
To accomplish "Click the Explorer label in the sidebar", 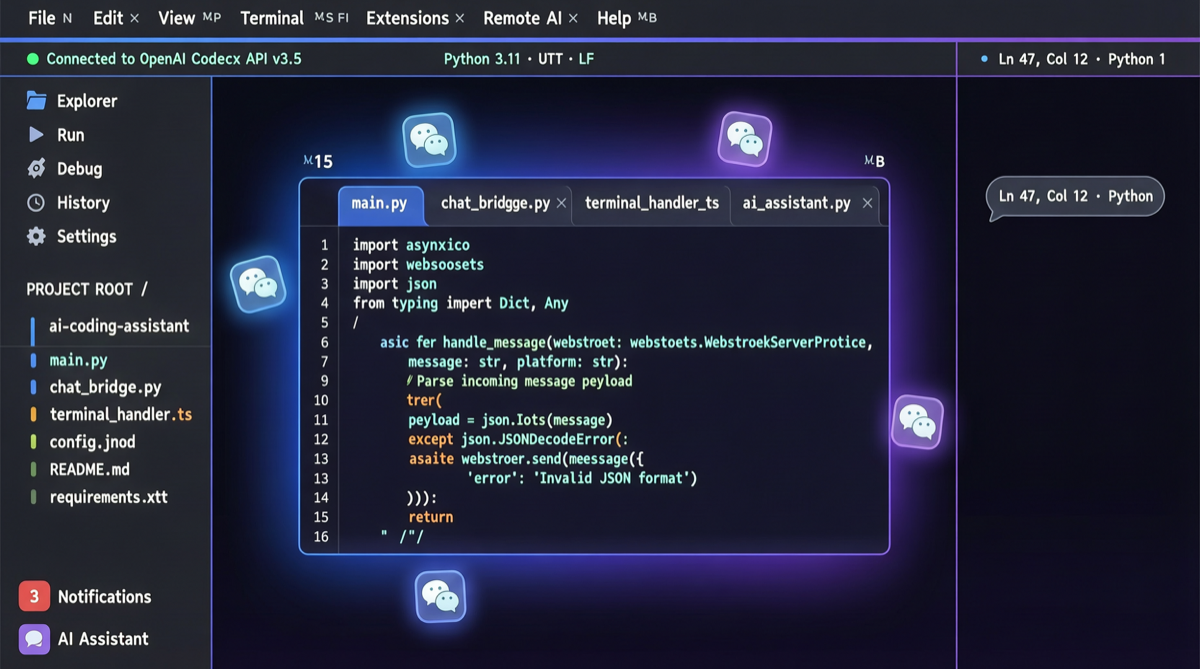I will point(87,101).
